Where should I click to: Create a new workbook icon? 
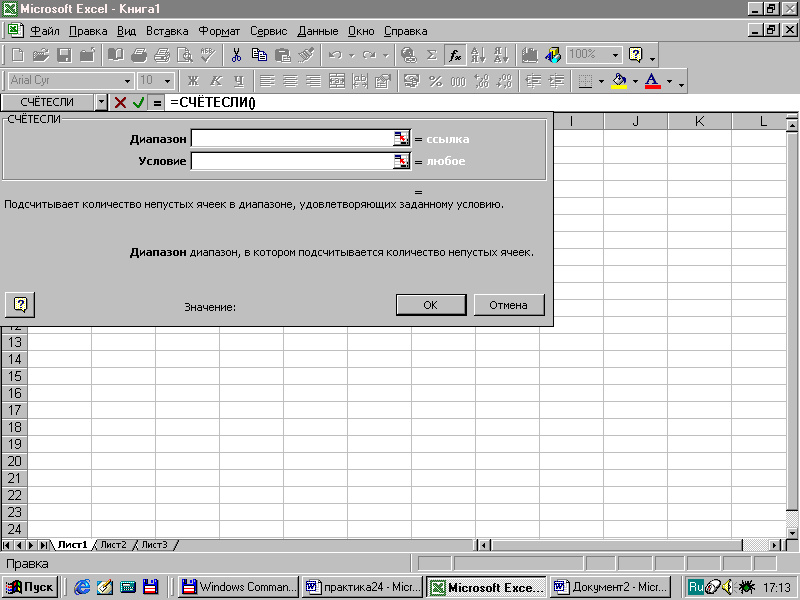[x=18, y=55]
